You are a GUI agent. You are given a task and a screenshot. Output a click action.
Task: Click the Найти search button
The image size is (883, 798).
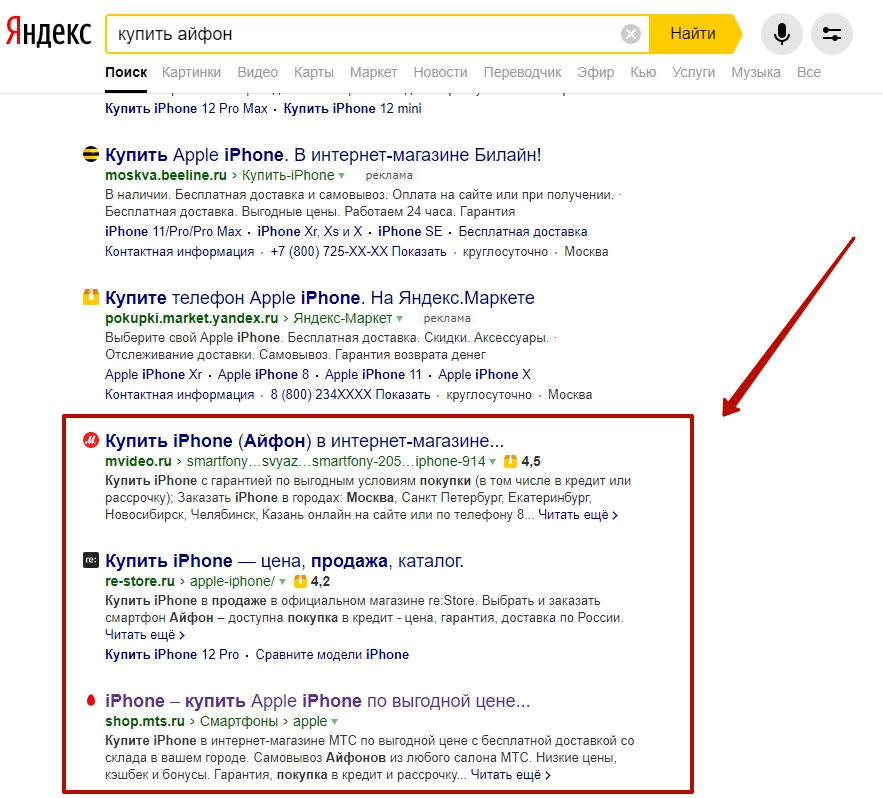pyautogui.click(x=693, y=34)
